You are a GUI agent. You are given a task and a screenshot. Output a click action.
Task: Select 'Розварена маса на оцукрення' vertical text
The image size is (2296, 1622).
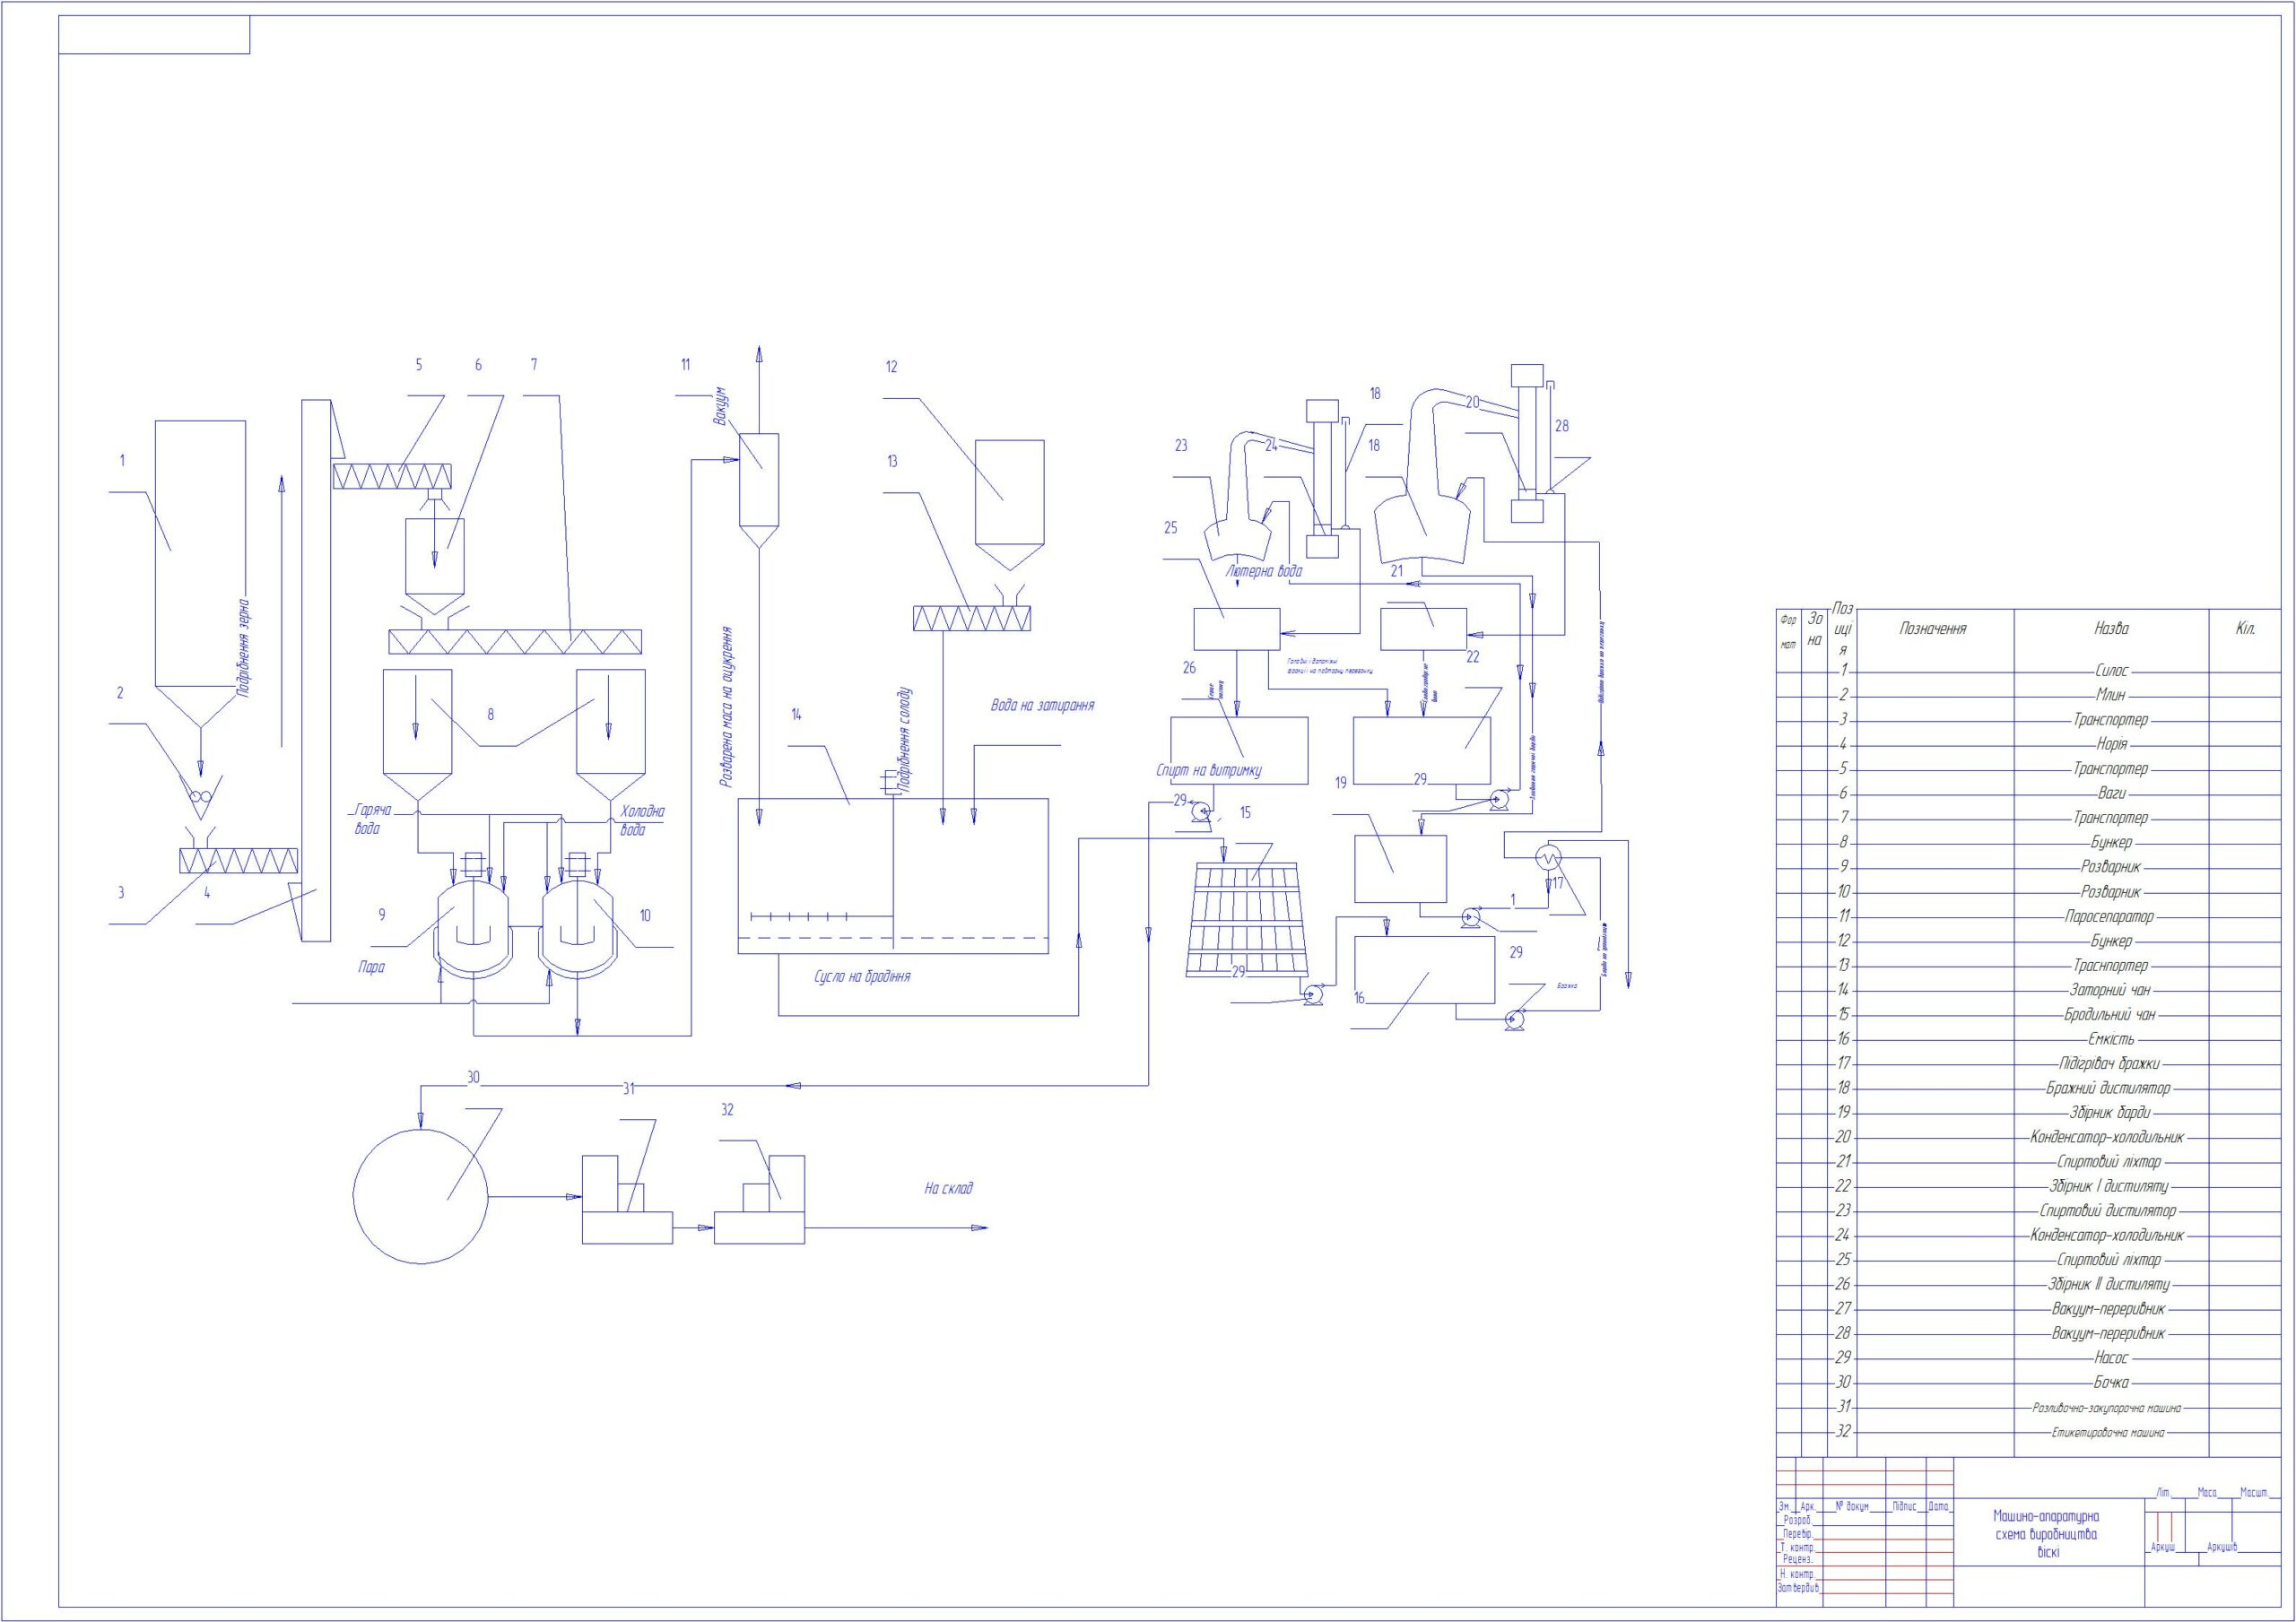pos(726,708)
